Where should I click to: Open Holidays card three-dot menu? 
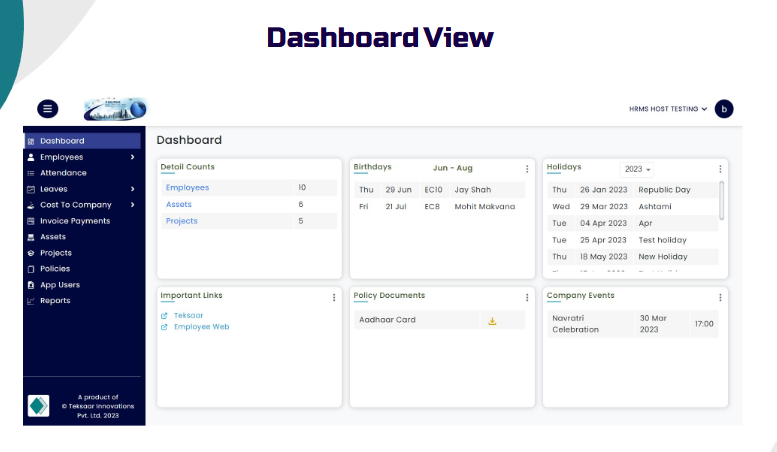(x=720, y=169)
